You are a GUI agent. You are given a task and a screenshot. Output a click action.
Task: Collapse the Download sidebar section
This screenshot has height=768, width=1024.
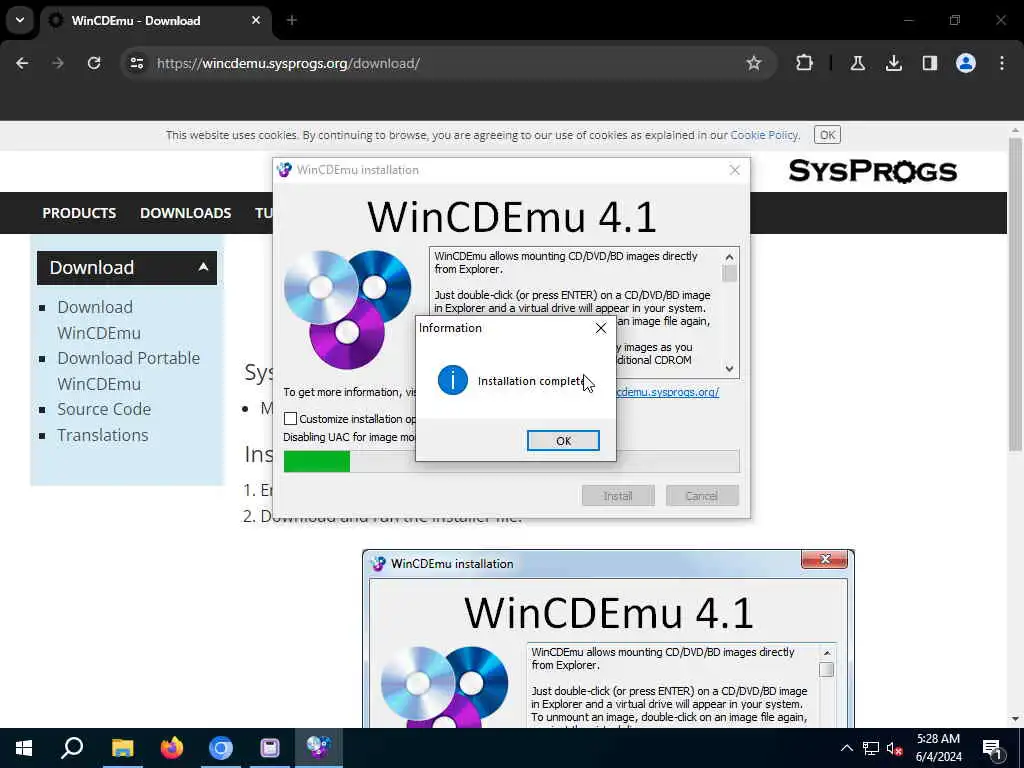[x=127, y=268]
